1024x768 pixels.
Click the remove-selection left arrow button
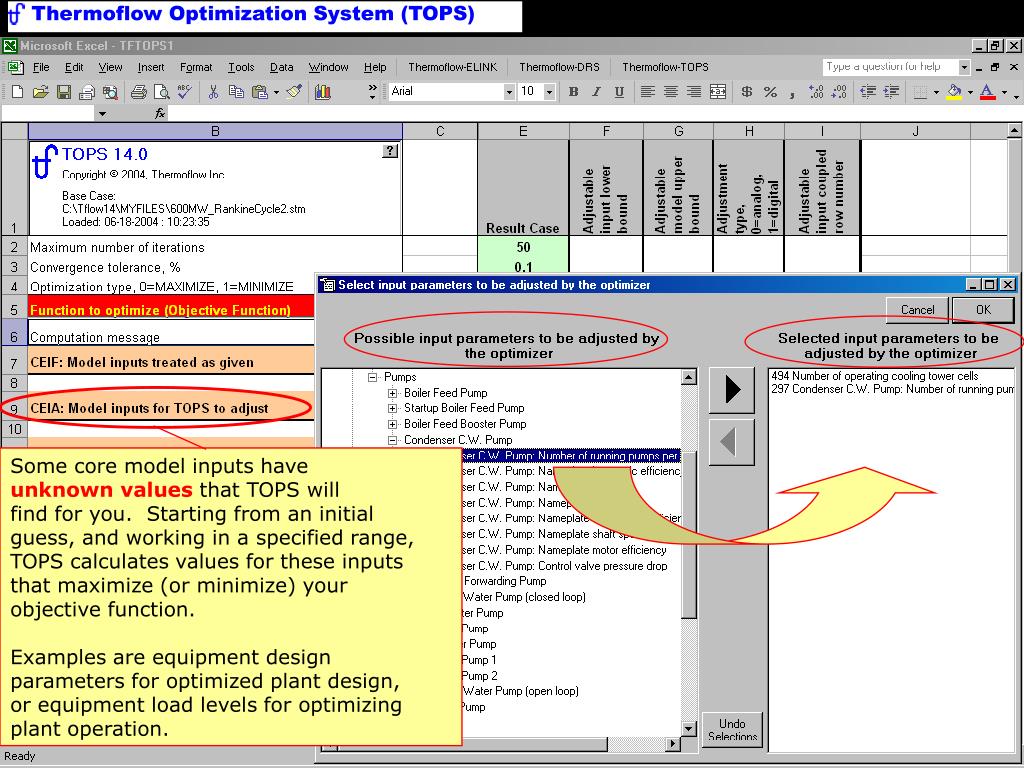tap(731, 441)
